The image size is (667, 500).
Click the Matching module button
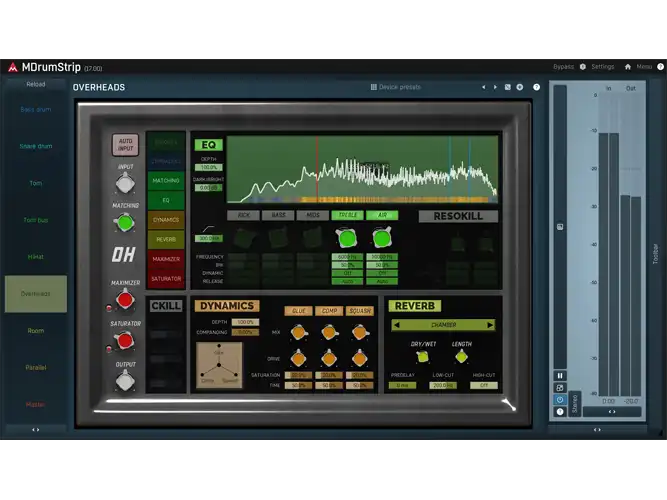[166, 181]
